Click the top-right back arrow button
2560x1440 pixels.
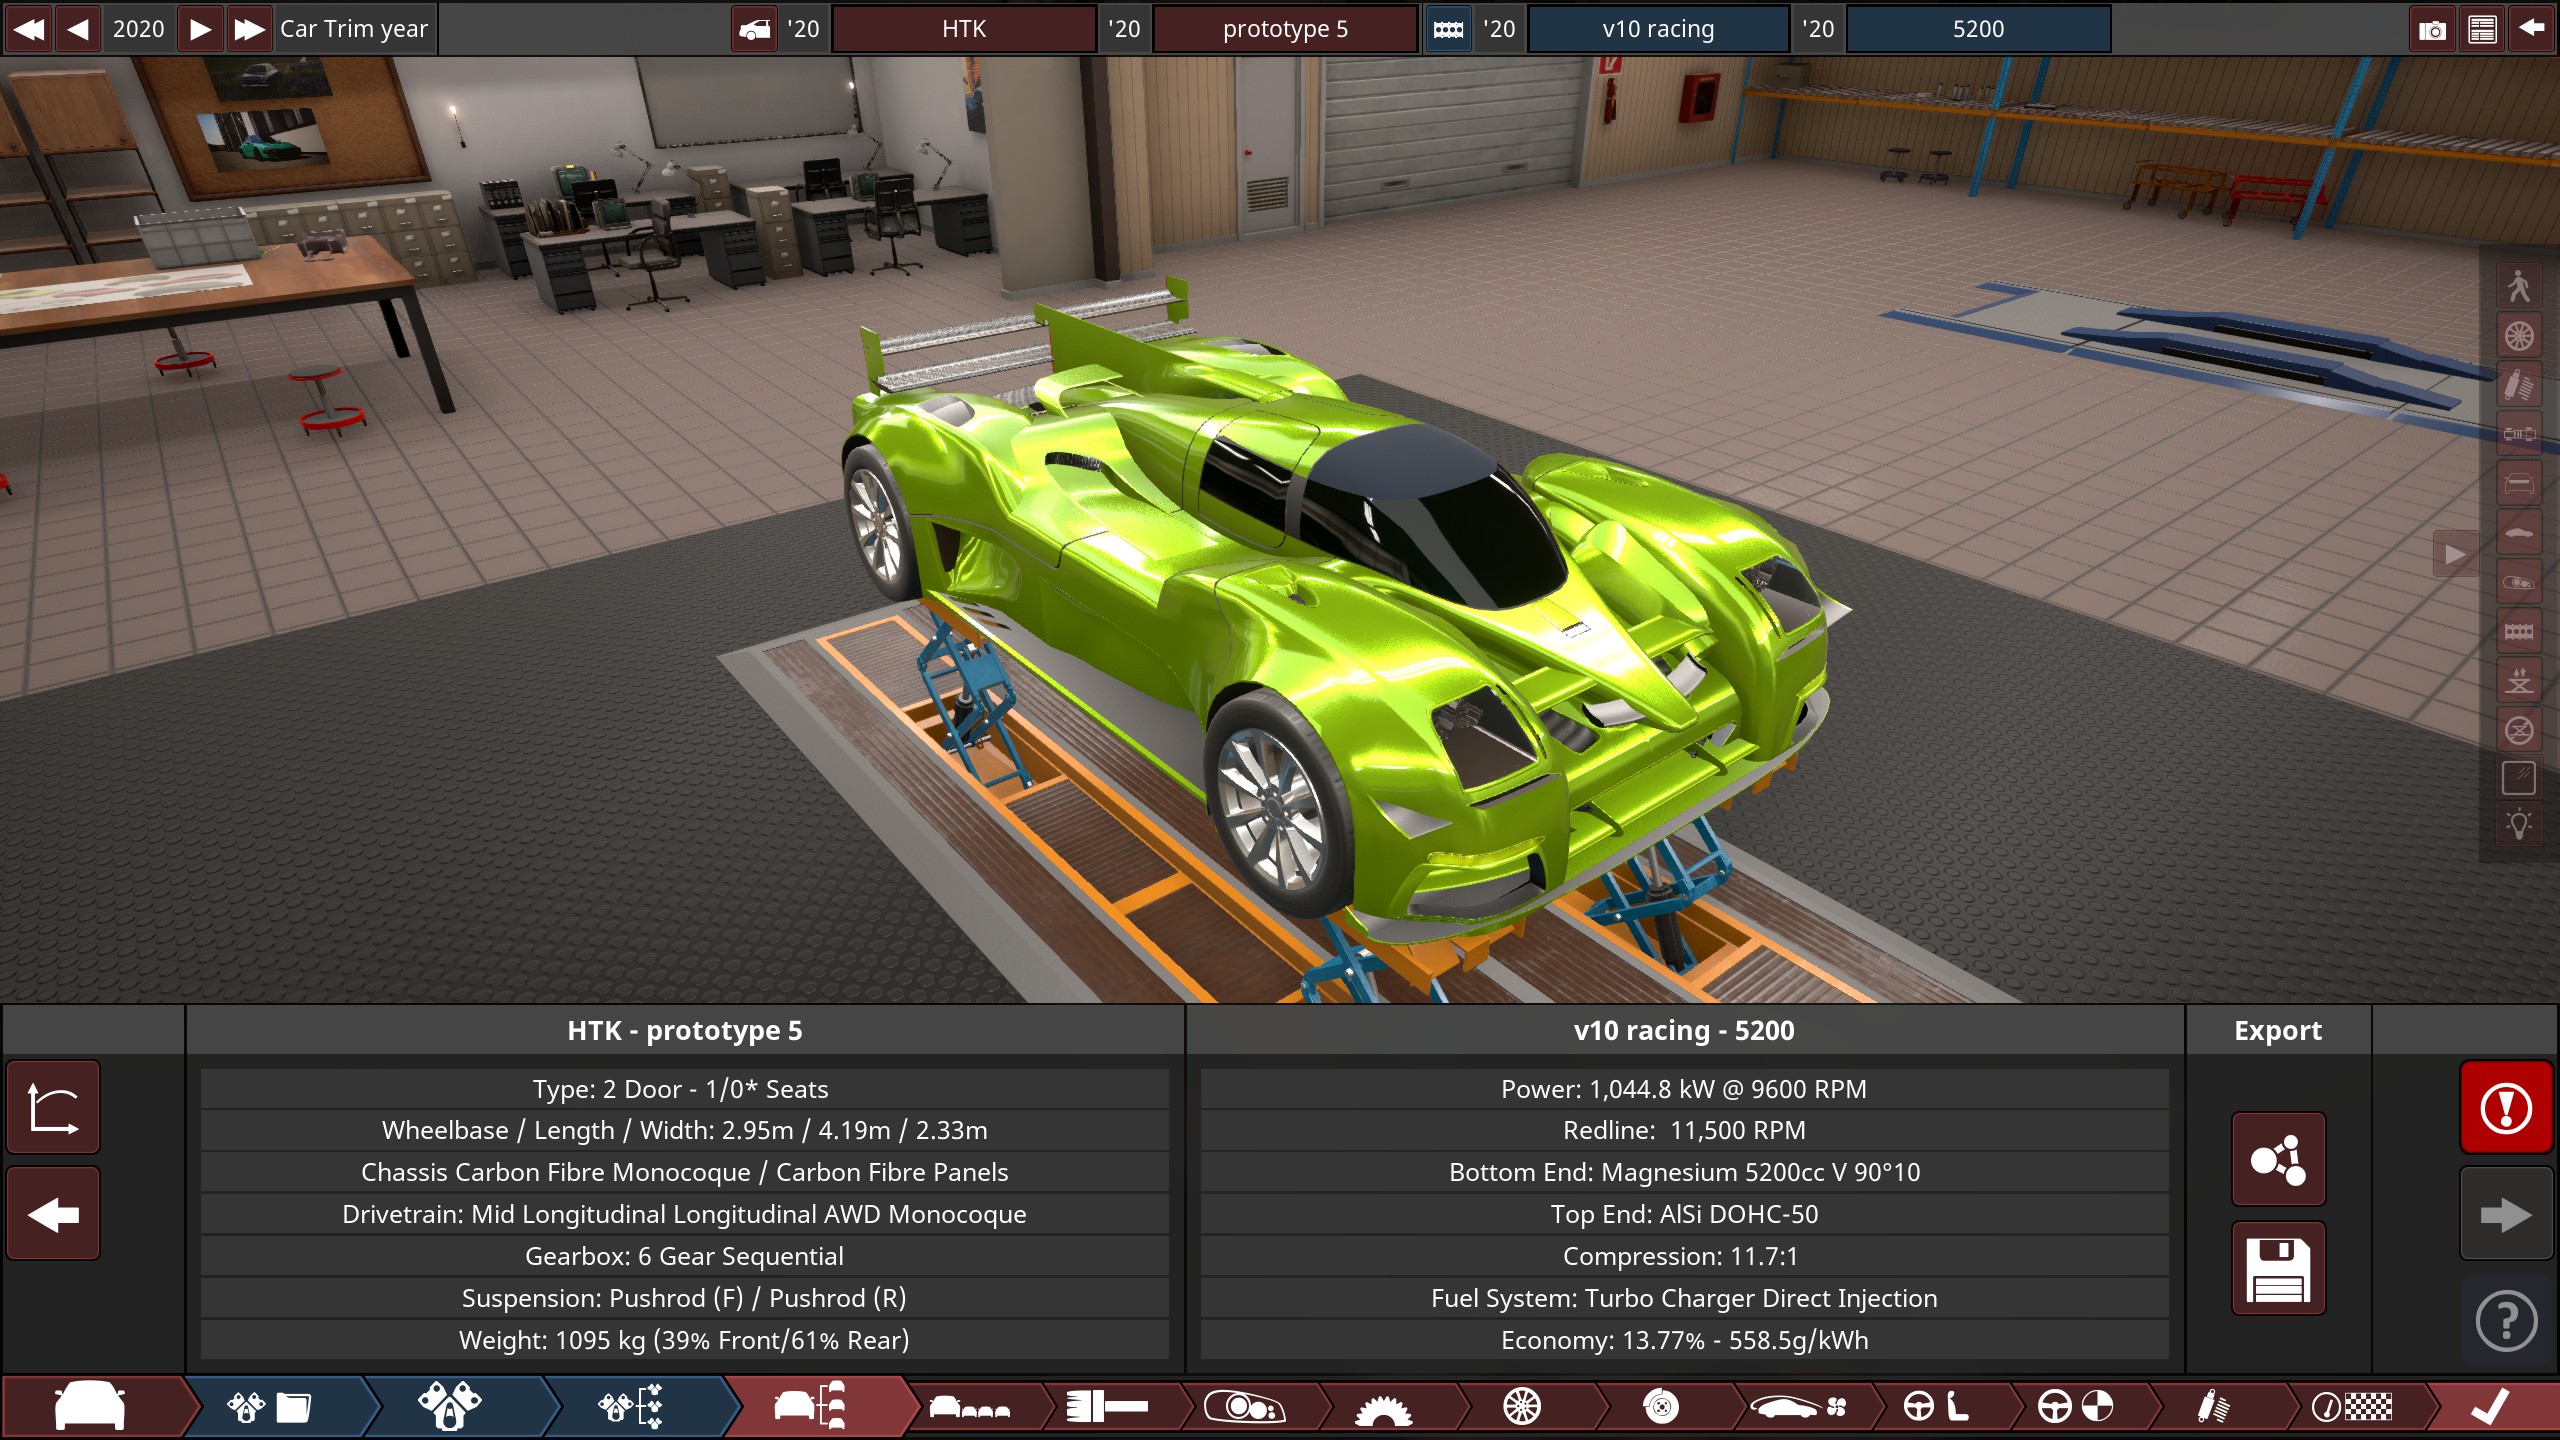coord(2532,29)
